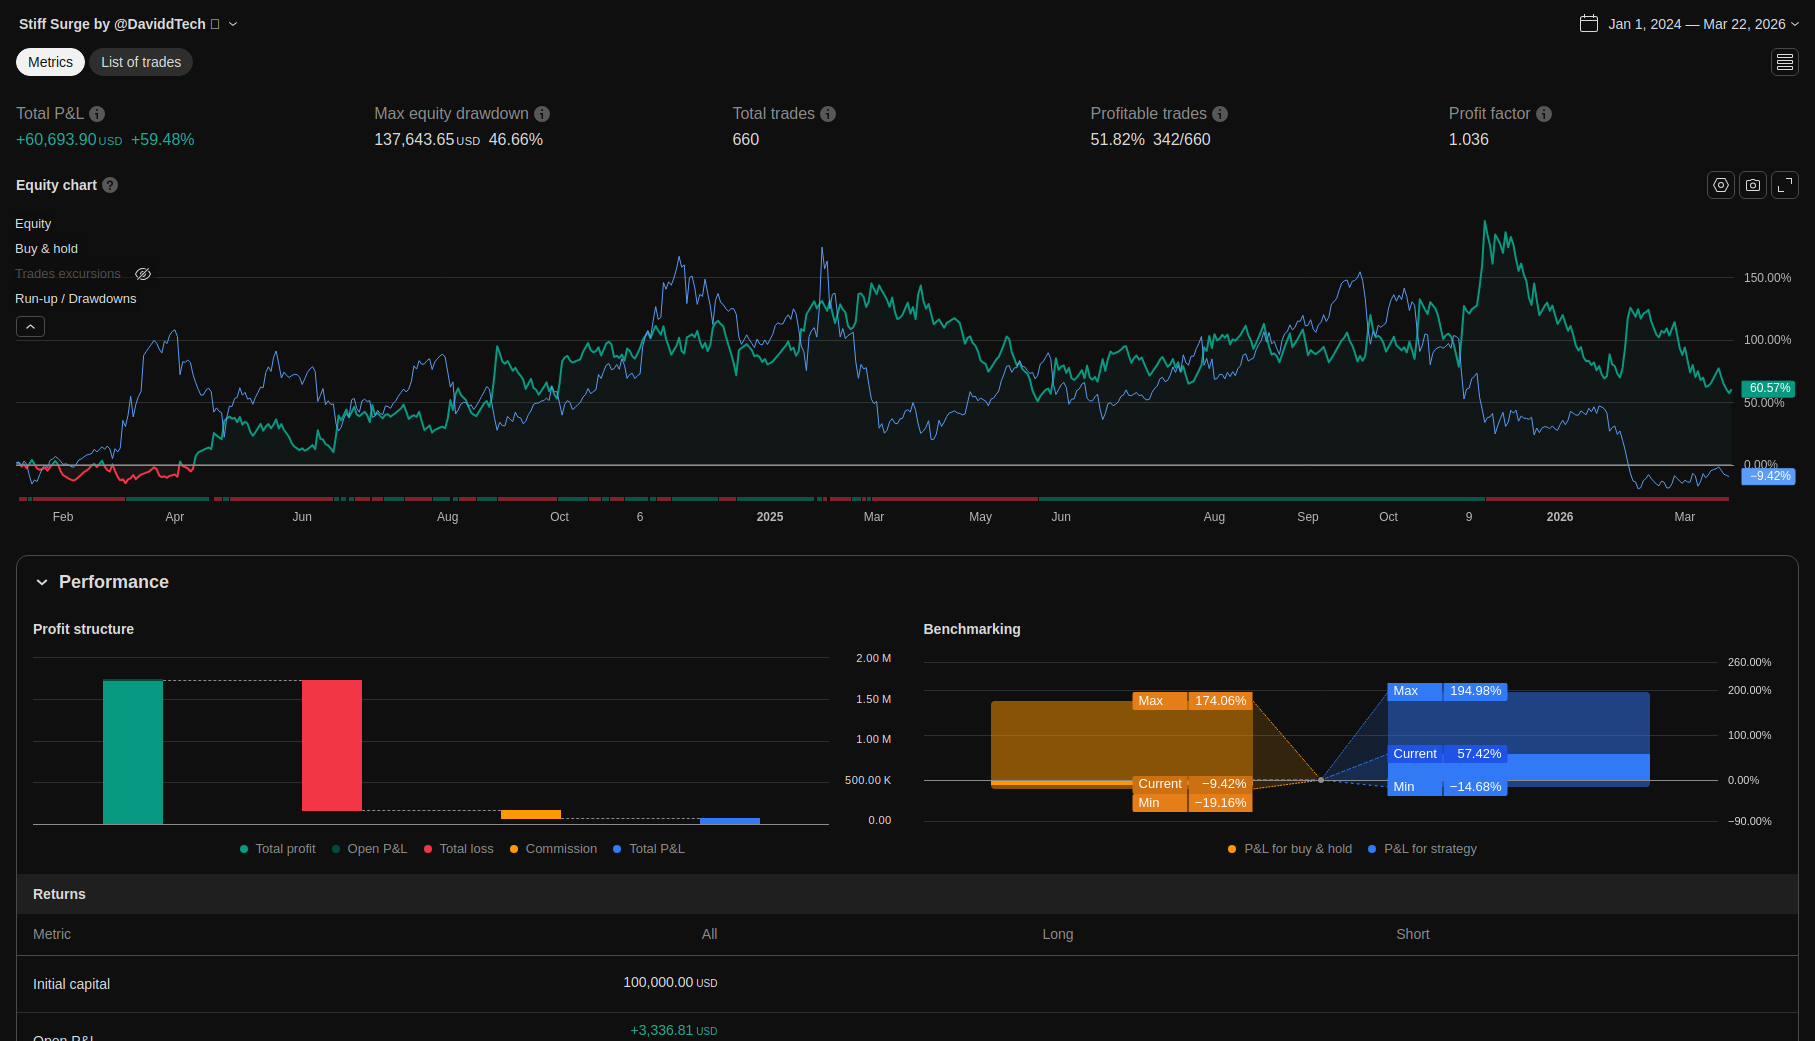Click the calendar icon beside the date range

[x=1588, y=24]
